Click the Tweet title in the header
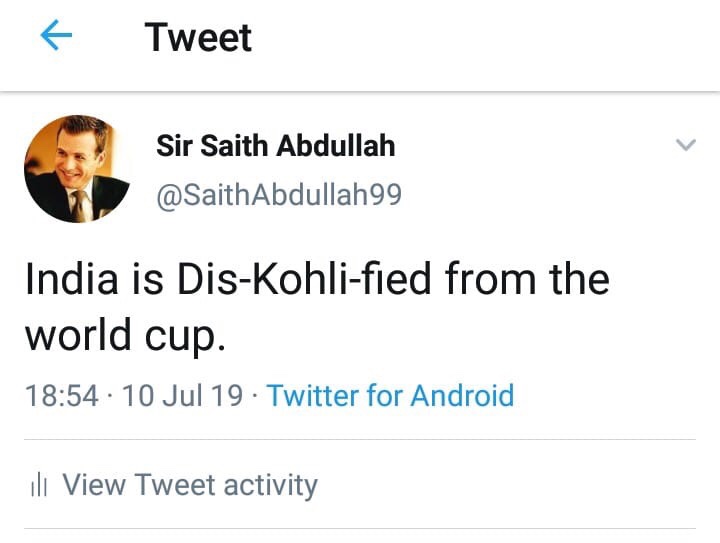This screenshot has height=543, width=720. [198, 37]
